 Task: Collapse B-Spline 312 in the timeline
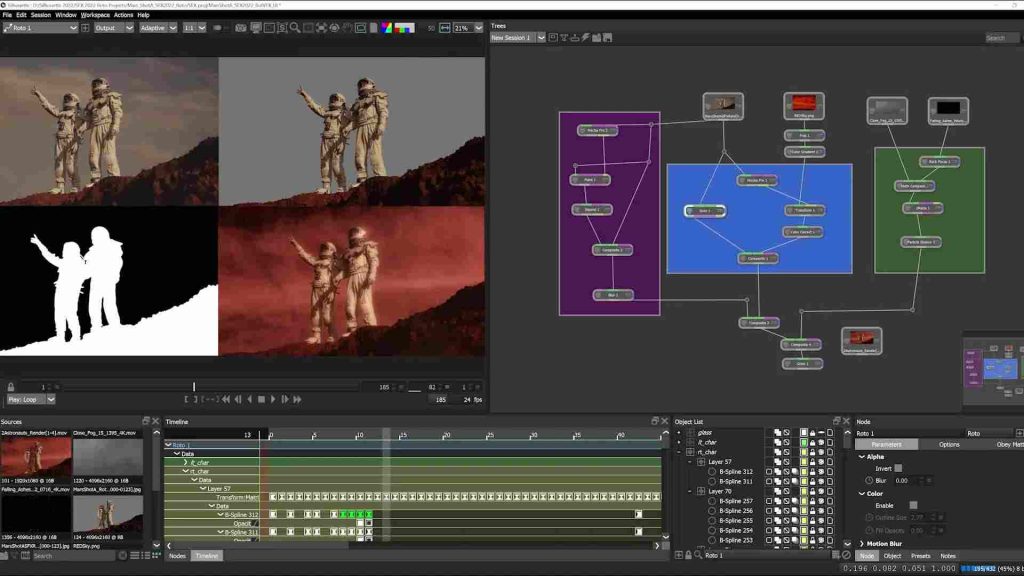(221, 515)
